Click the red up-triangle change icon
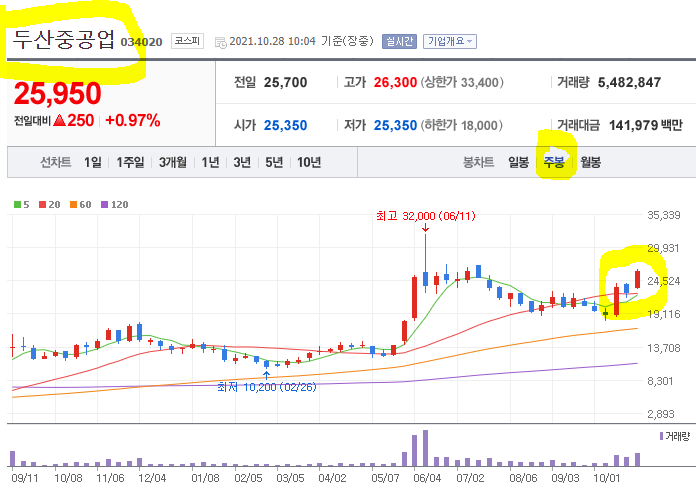696x492 pixels. (59, 120)
